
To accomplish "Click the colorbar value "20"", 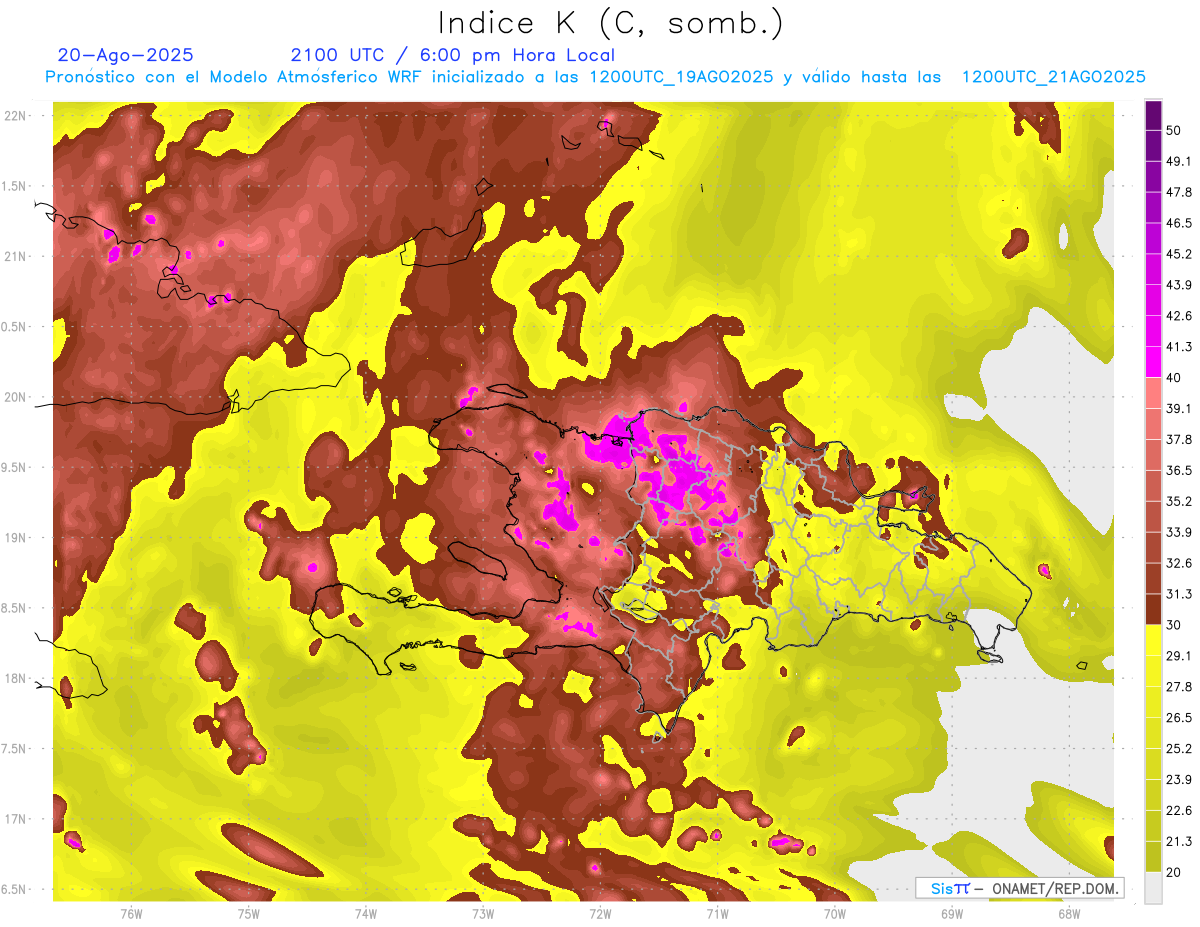I will 1173,871.
